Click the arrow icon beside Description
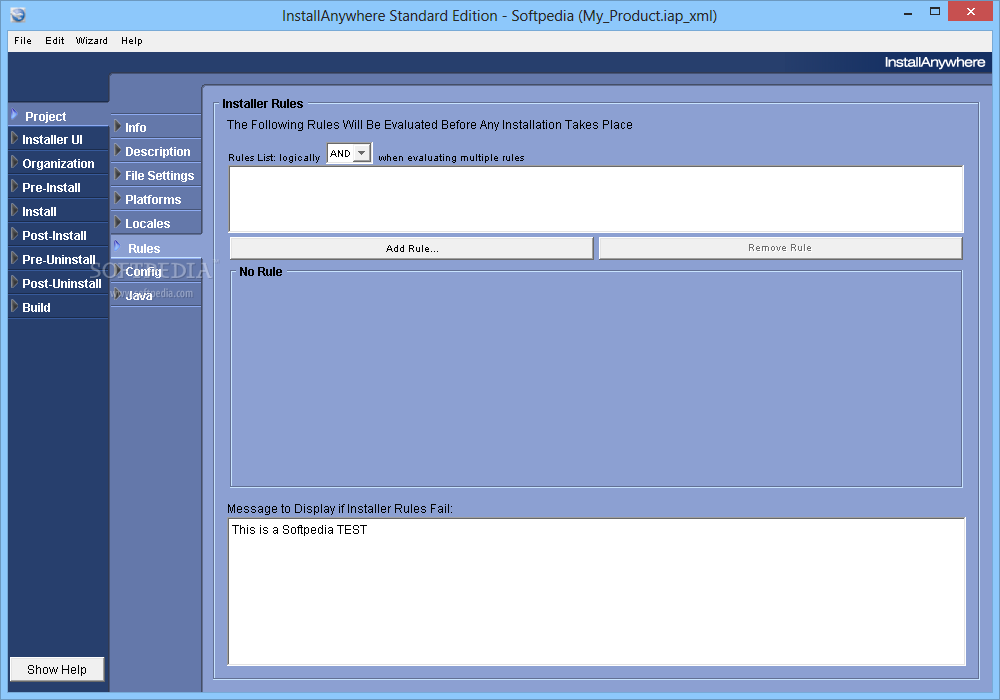Viewport: 1000px width, 700px height. click(x=117, y=150)
